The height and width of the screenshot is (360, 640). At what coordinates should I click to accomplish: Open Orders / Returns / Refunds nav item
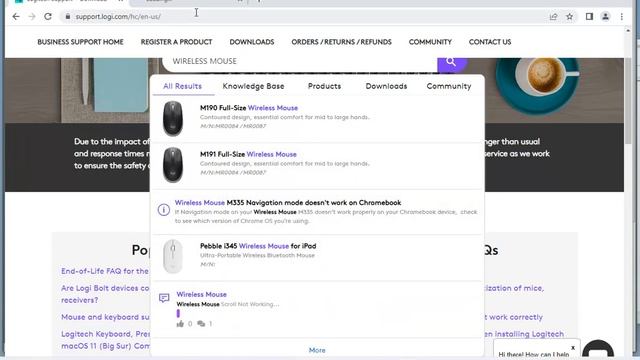point(342,42)
